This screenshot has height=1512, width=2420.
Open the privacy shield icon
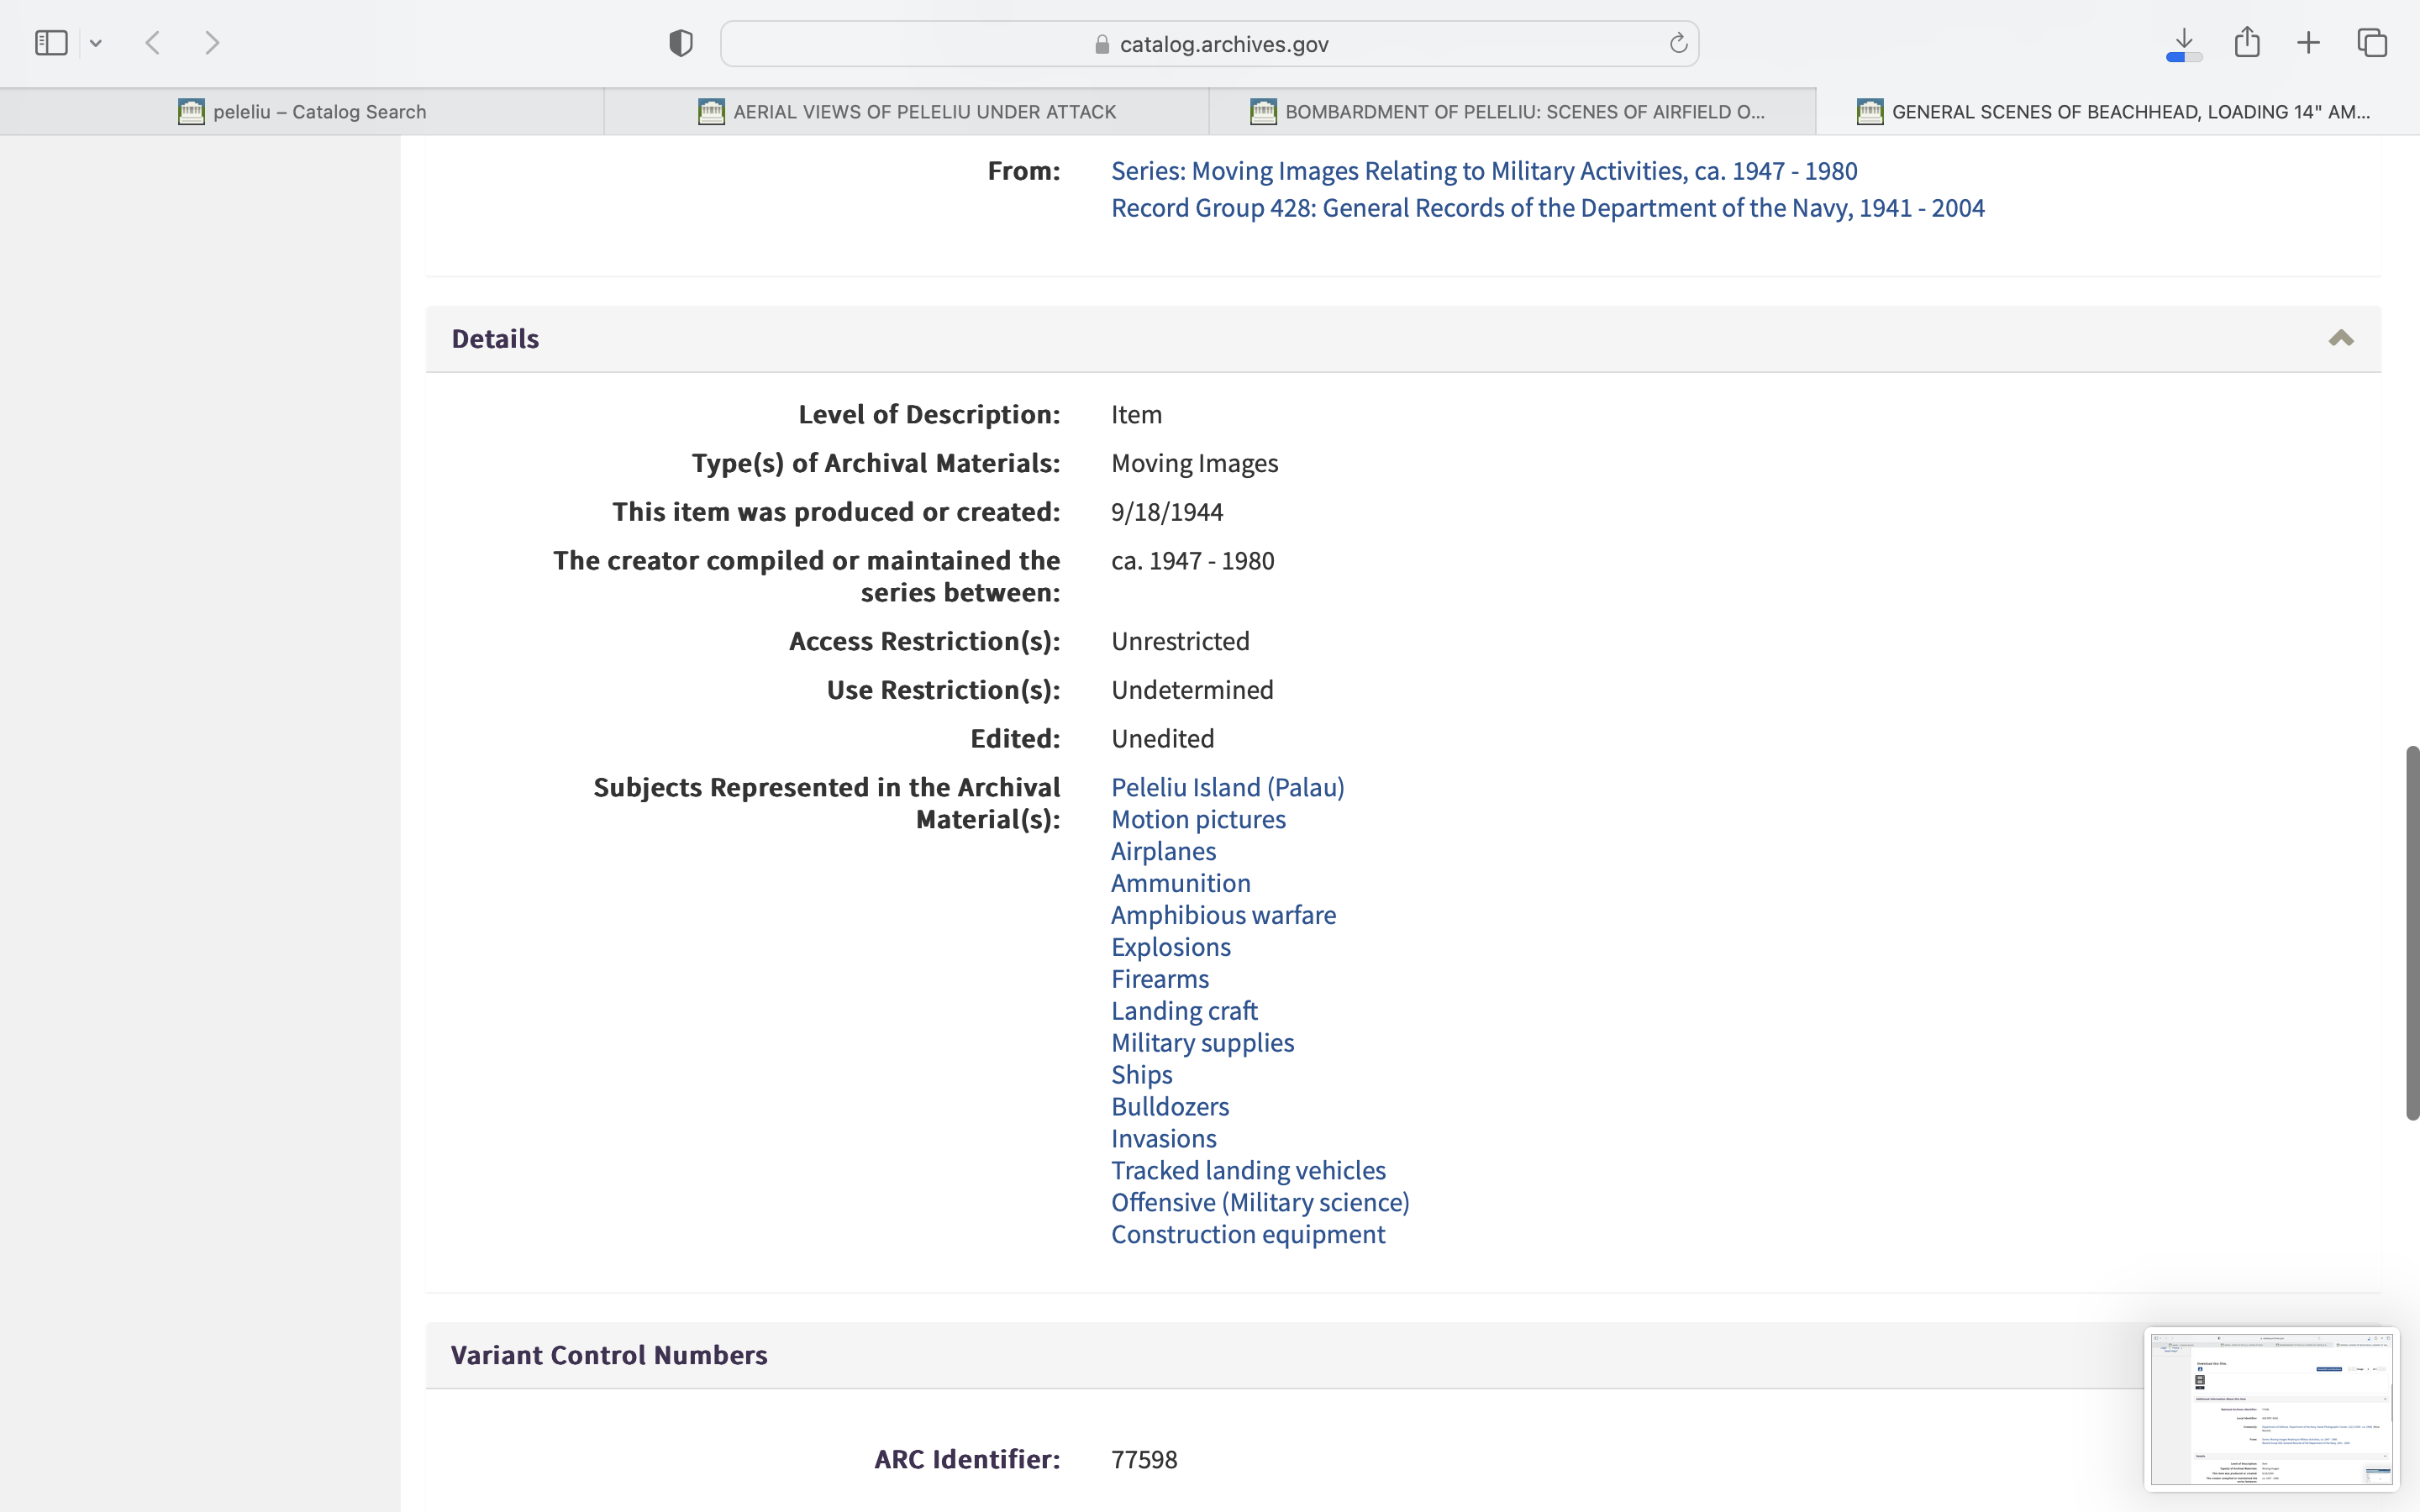(x=681, y=43)
